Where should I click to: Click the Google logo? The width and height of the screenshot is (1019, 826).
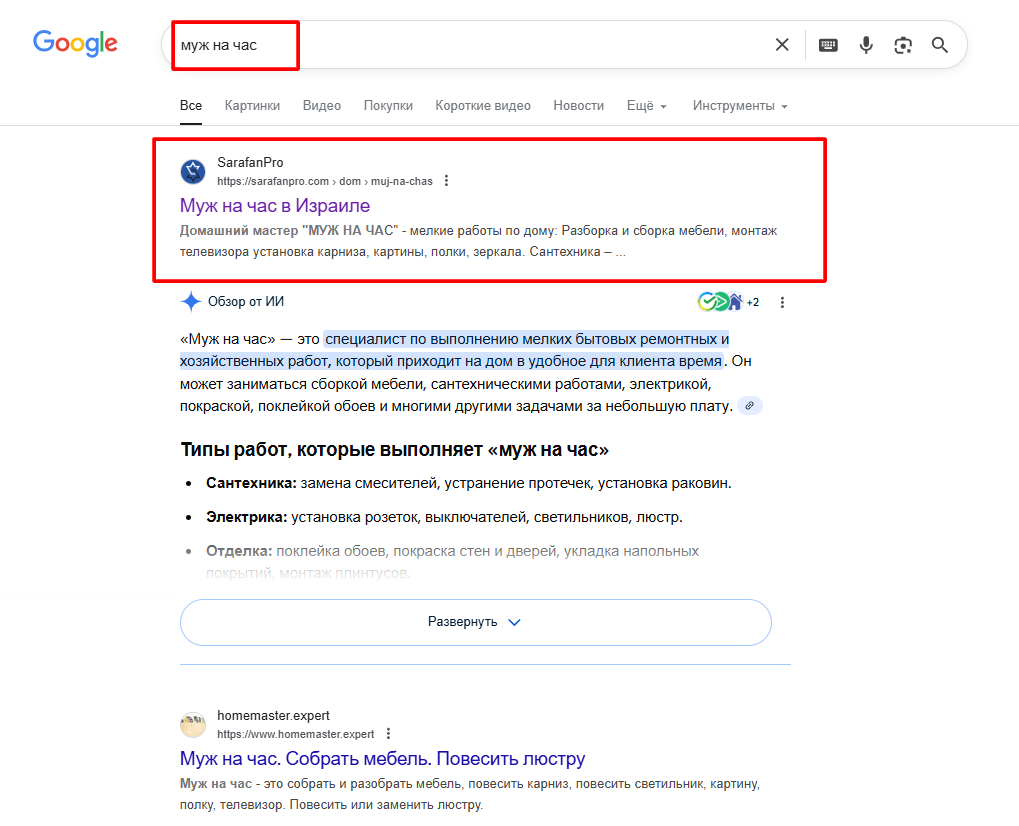pyautogui.click(x=75, y=43)
